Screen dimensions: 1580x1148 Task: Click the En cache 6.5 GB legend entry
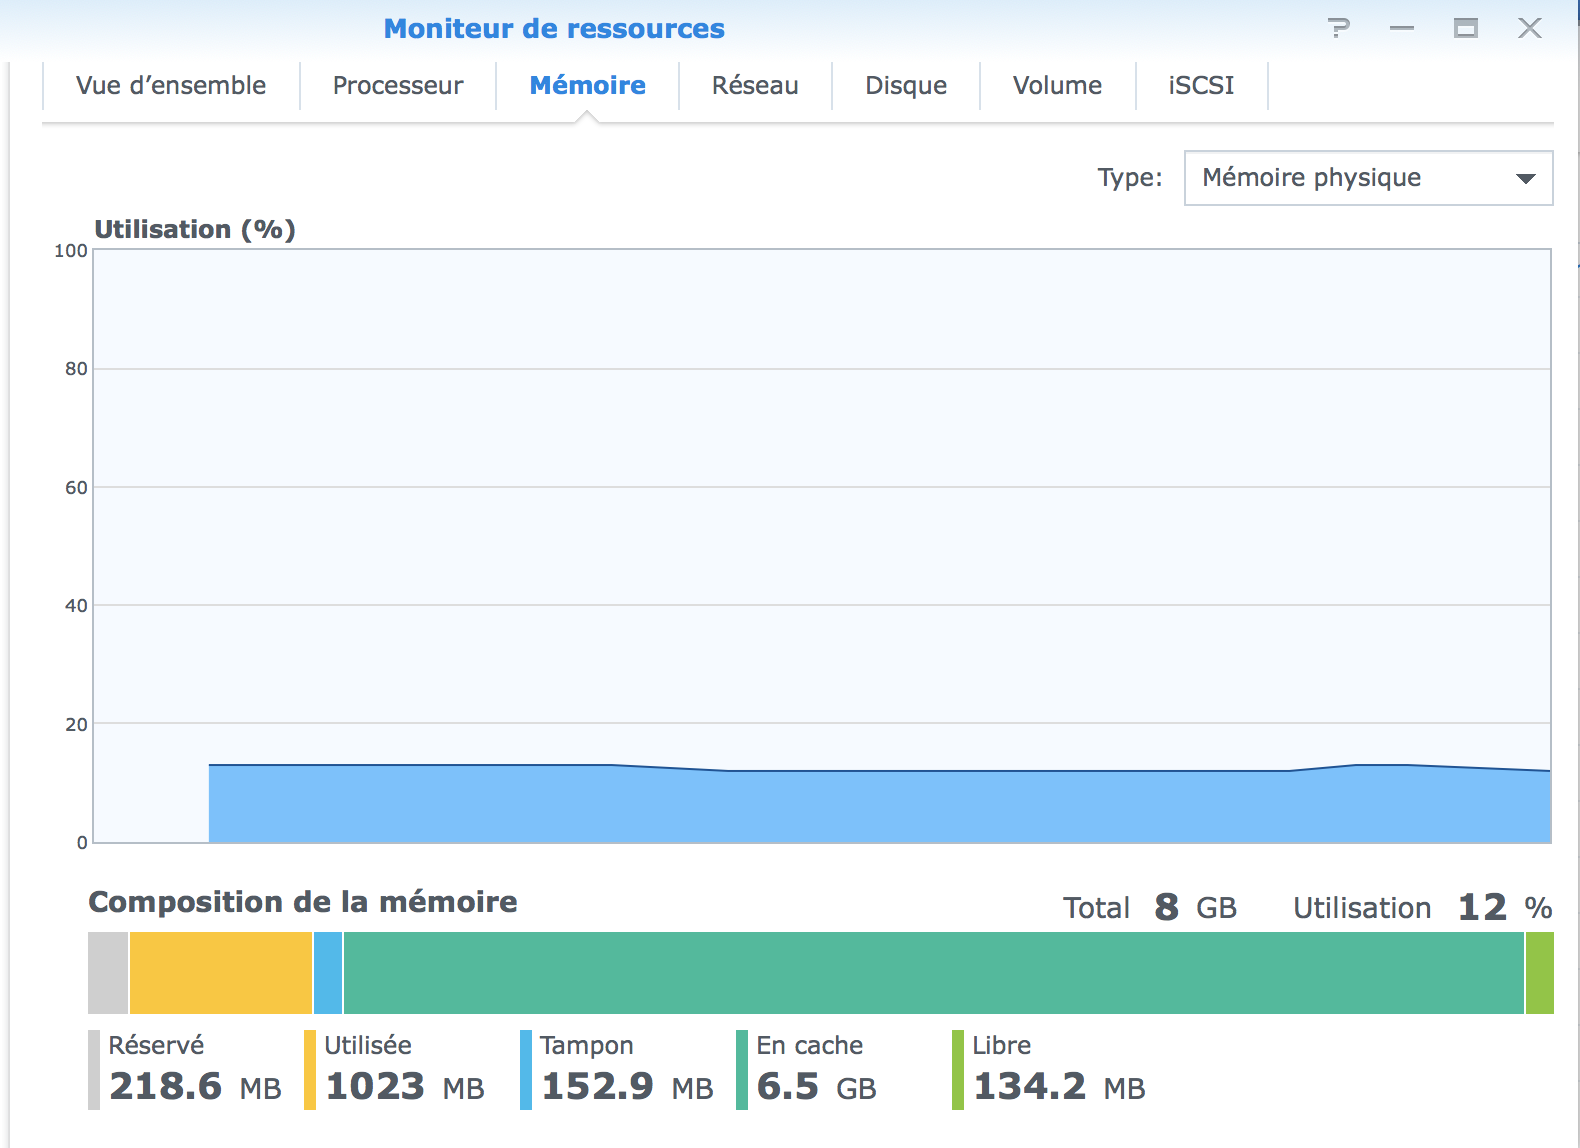pos(816,1070)
